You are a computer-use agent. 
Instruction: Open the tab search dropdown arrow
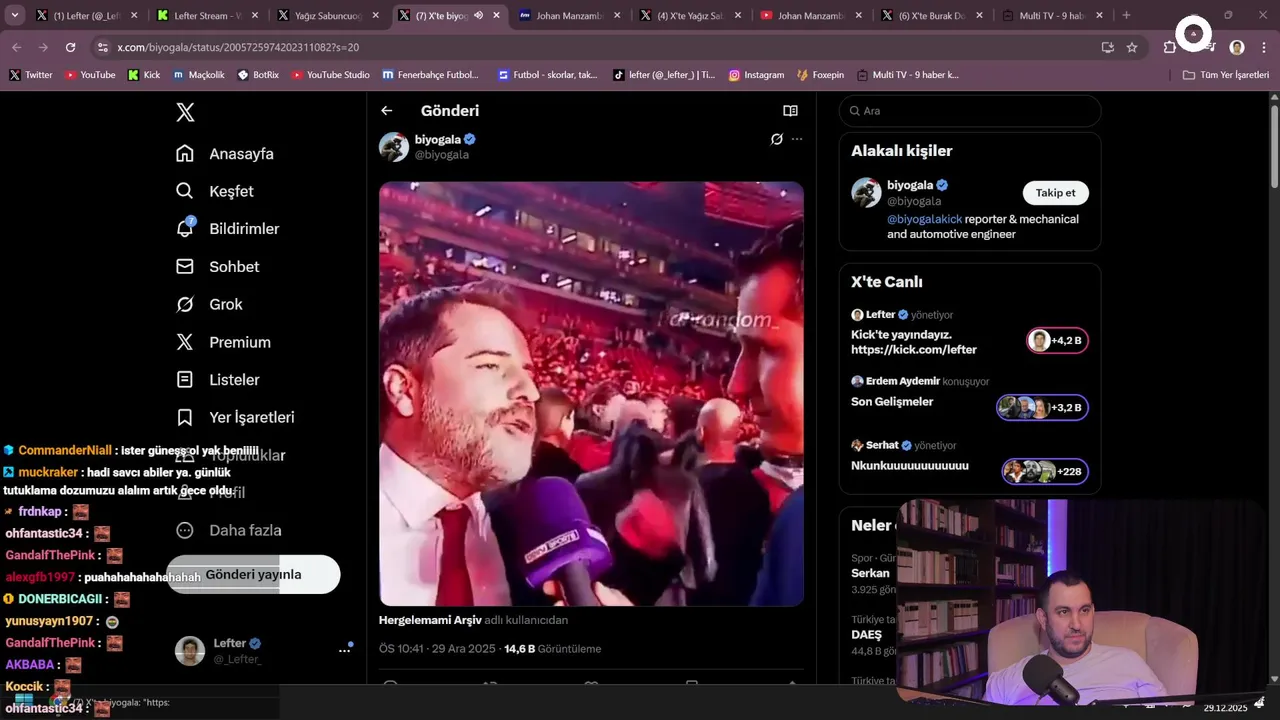pyautogui.click(x=15, y=15)
